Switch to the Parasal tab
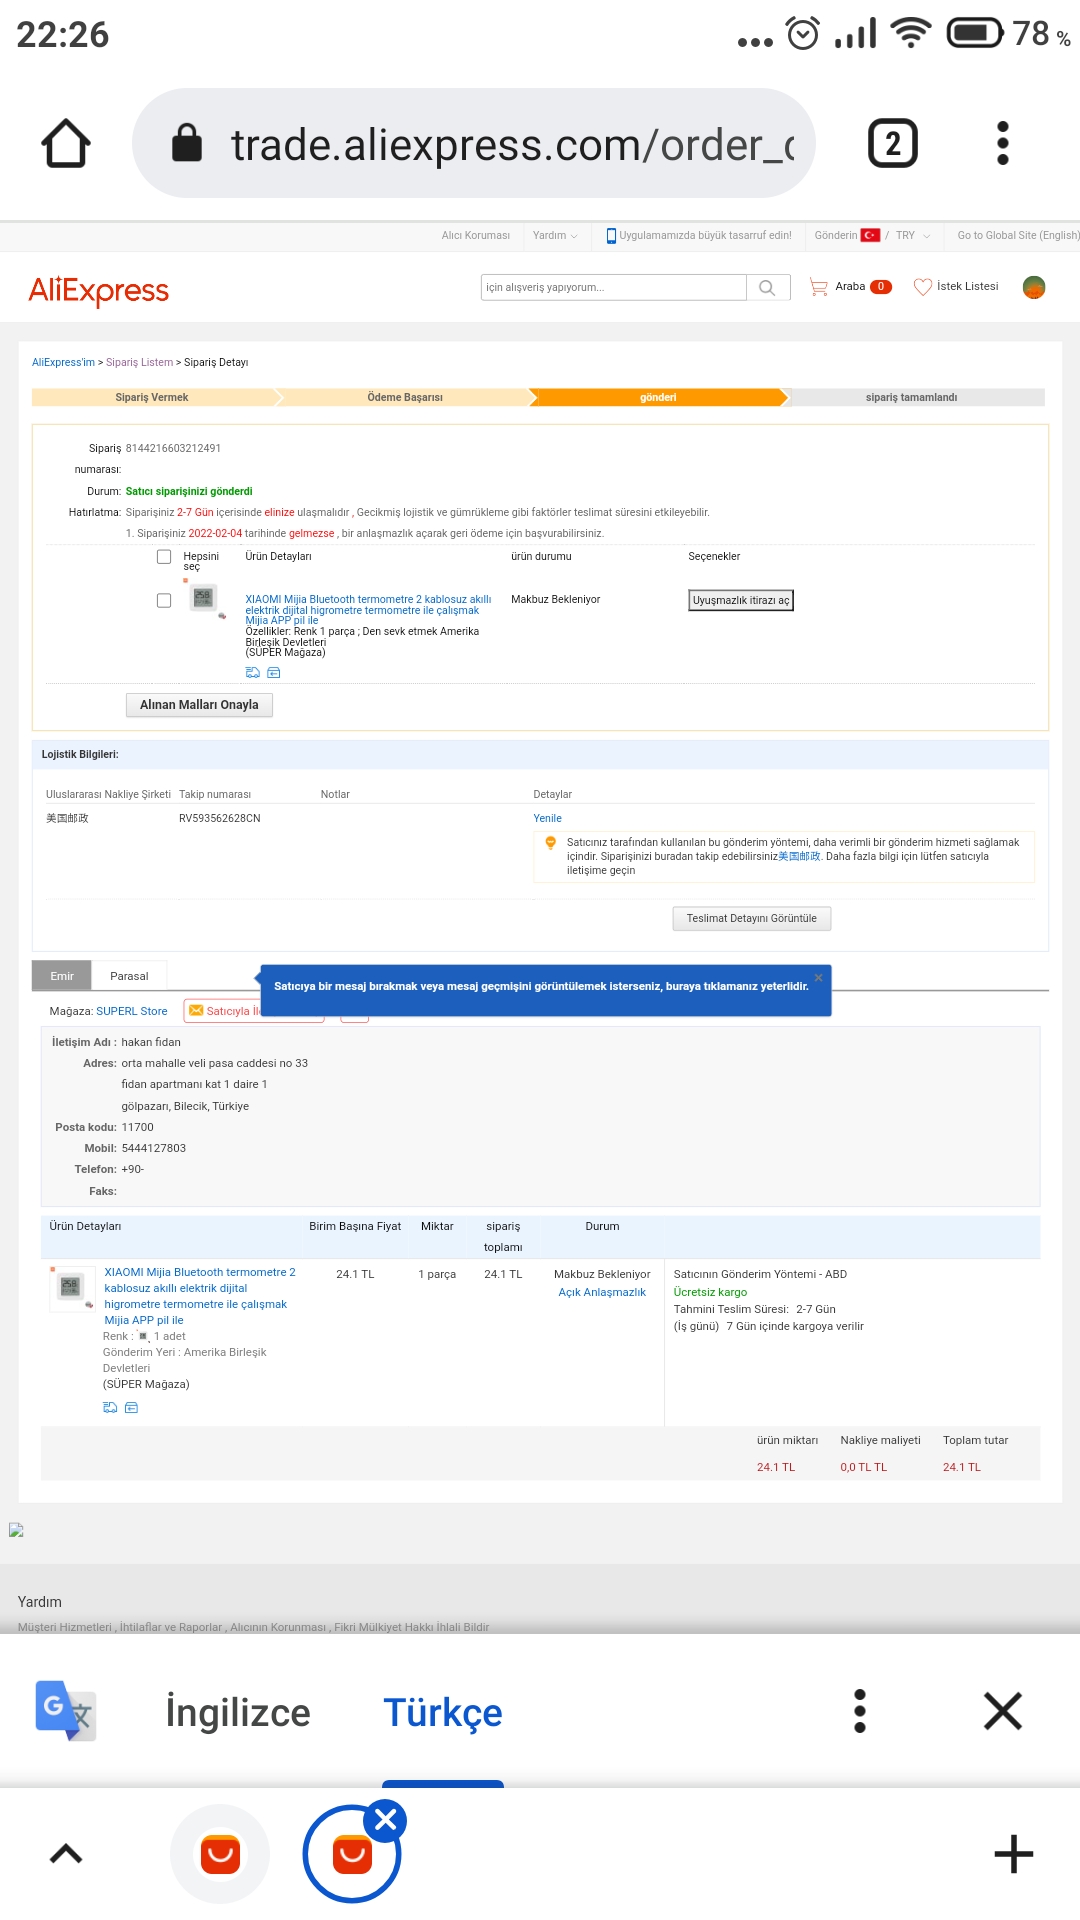The image size is (1080, 1920). coord(129,976)
